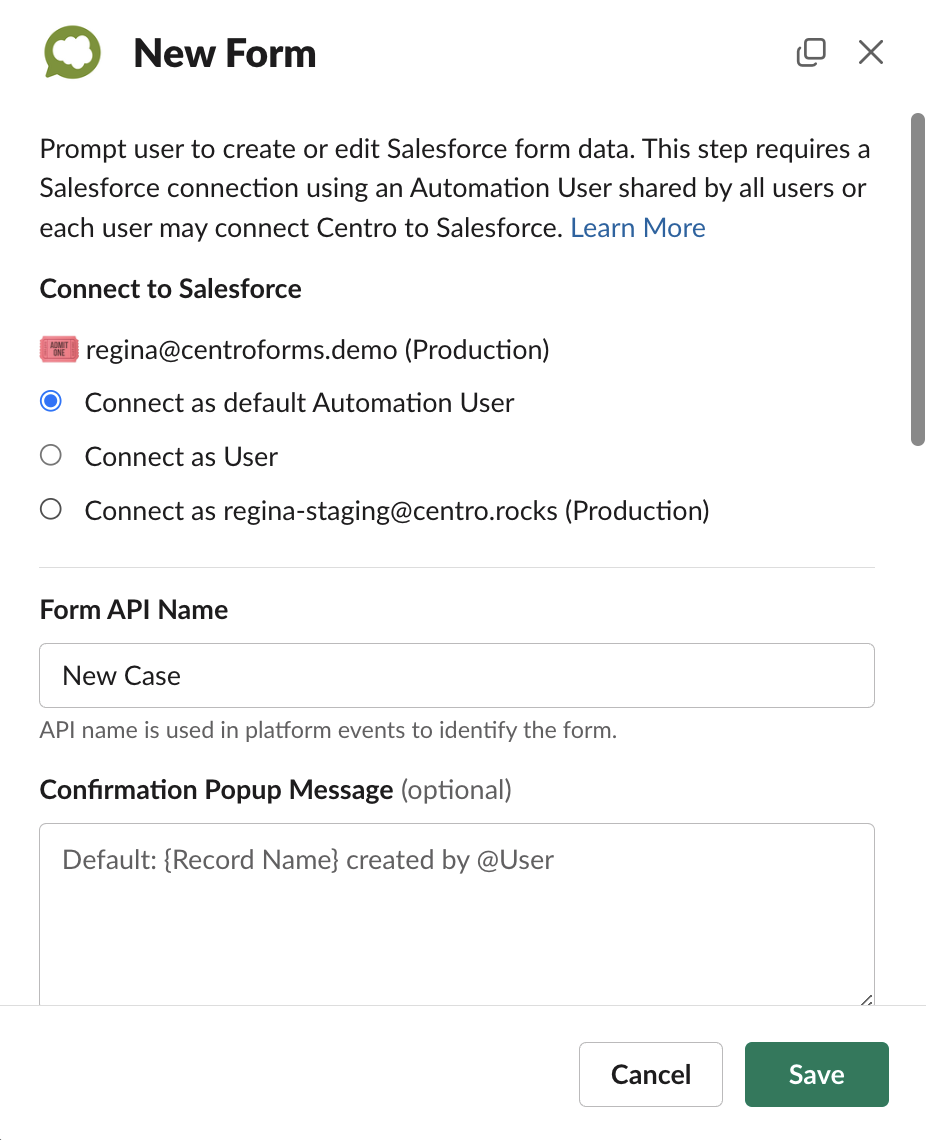Click the Connect to Salesforce heading
This screenshot has height=1140, width=926.
pos(170,289)
